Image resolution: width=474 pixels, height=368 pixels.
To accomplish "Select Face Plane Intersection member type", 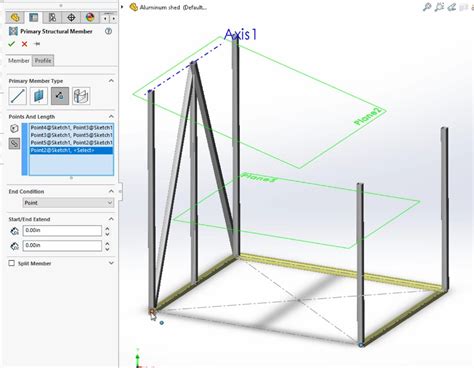I will [81, 96].
